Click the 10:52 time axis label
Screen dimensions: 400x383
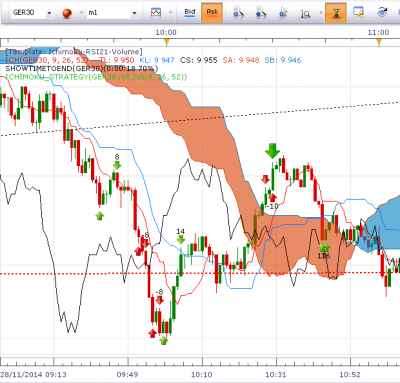[350, 375]
